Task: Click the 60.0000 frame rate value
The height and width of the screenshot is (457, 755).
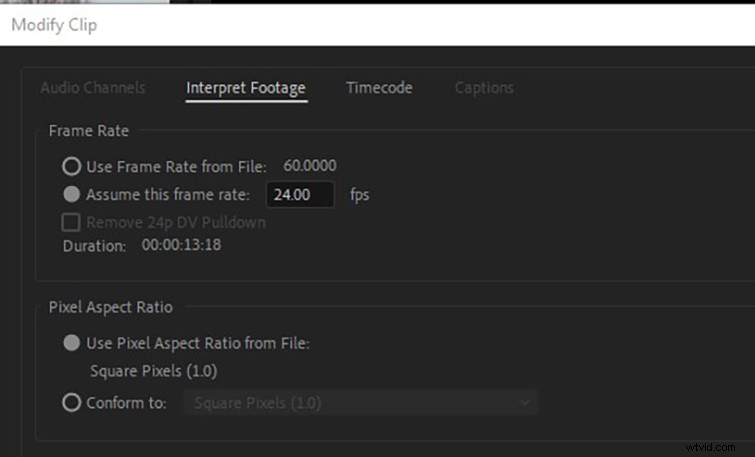Action: click(310, 166)
